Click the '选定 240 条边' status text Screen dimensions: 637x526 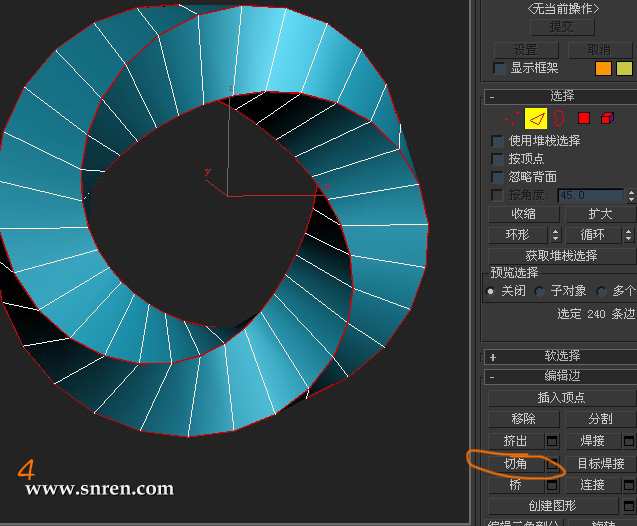point(596,314)
